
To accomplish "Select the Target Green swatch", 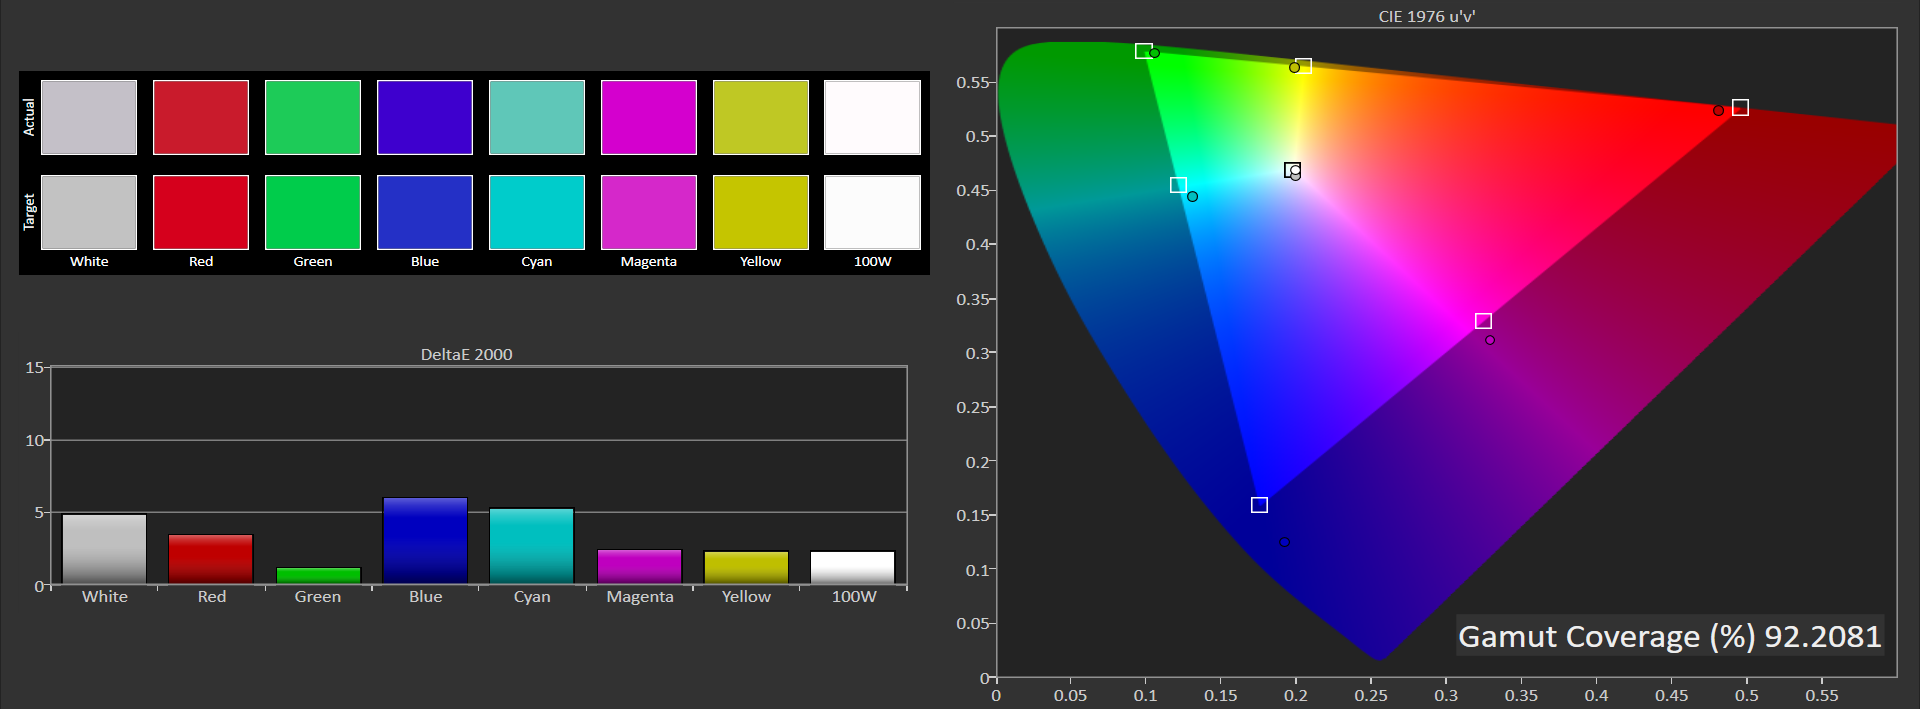I will (x=313, y=212).
